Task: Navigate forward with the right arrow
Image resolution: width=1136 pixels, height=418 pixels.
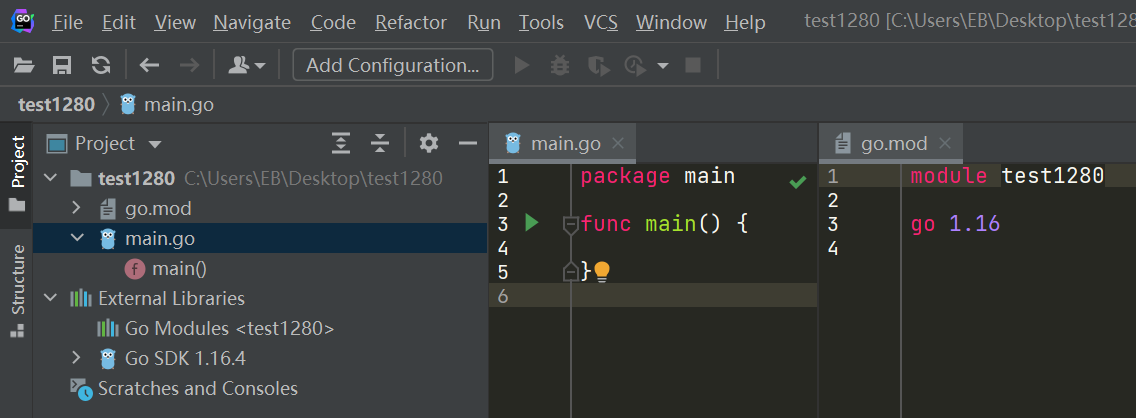Action: click(189, 66)
